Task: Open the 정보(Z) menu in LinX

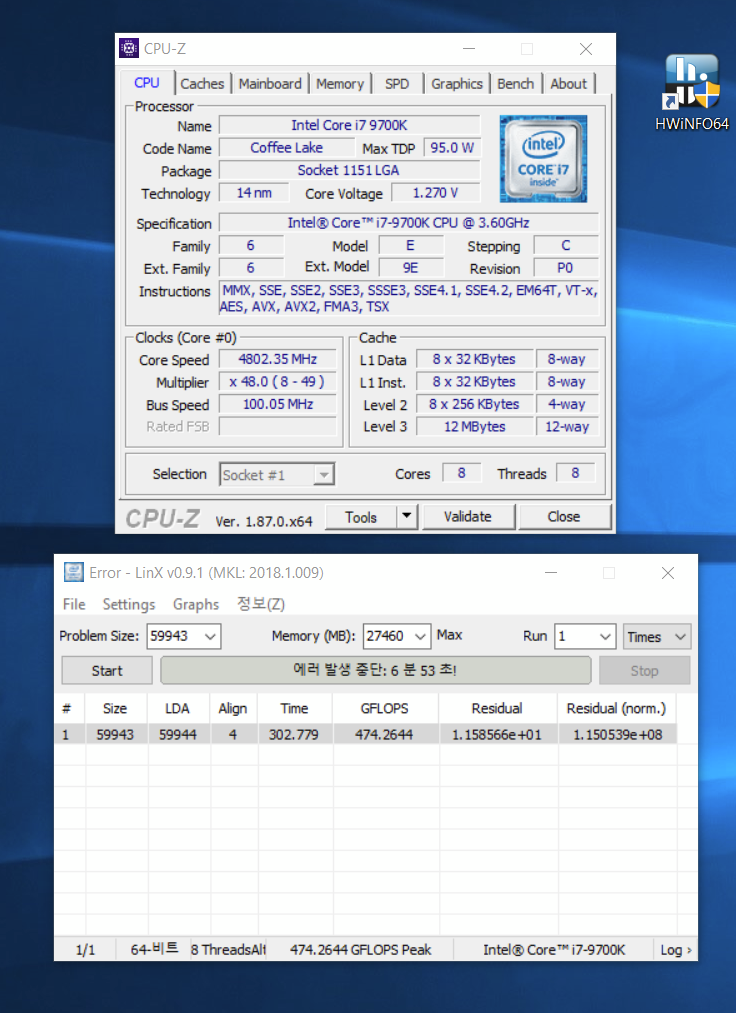Action: pos(260,604)
